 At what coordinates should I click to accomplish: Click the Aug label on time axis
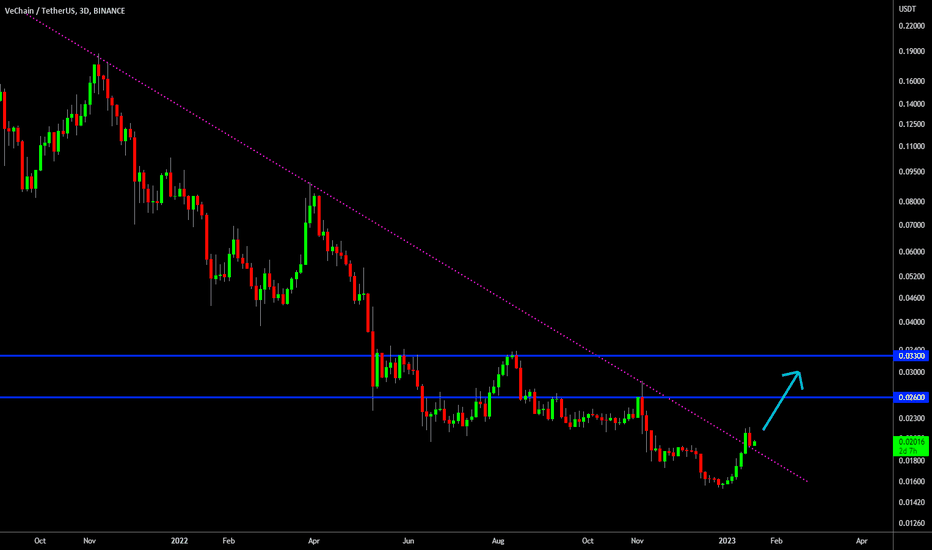click(x=498, y=540)
